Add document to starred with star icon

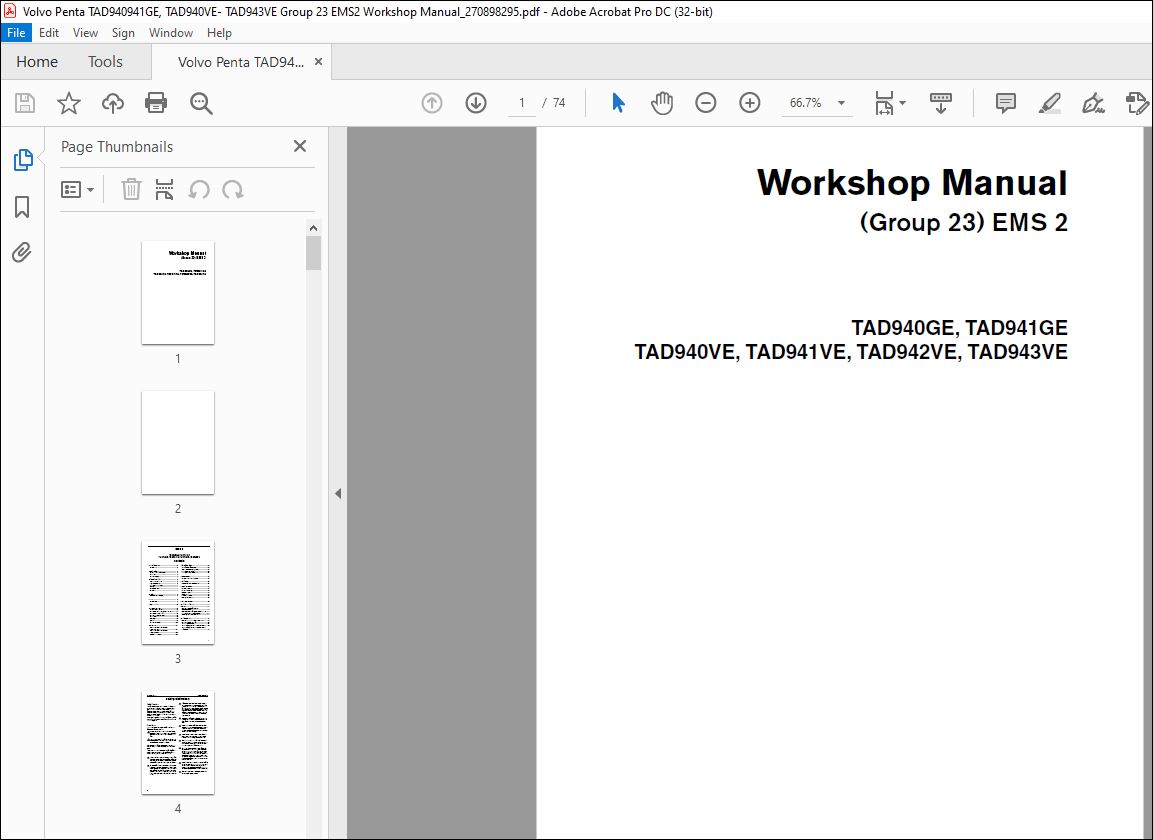coord(68,103)
